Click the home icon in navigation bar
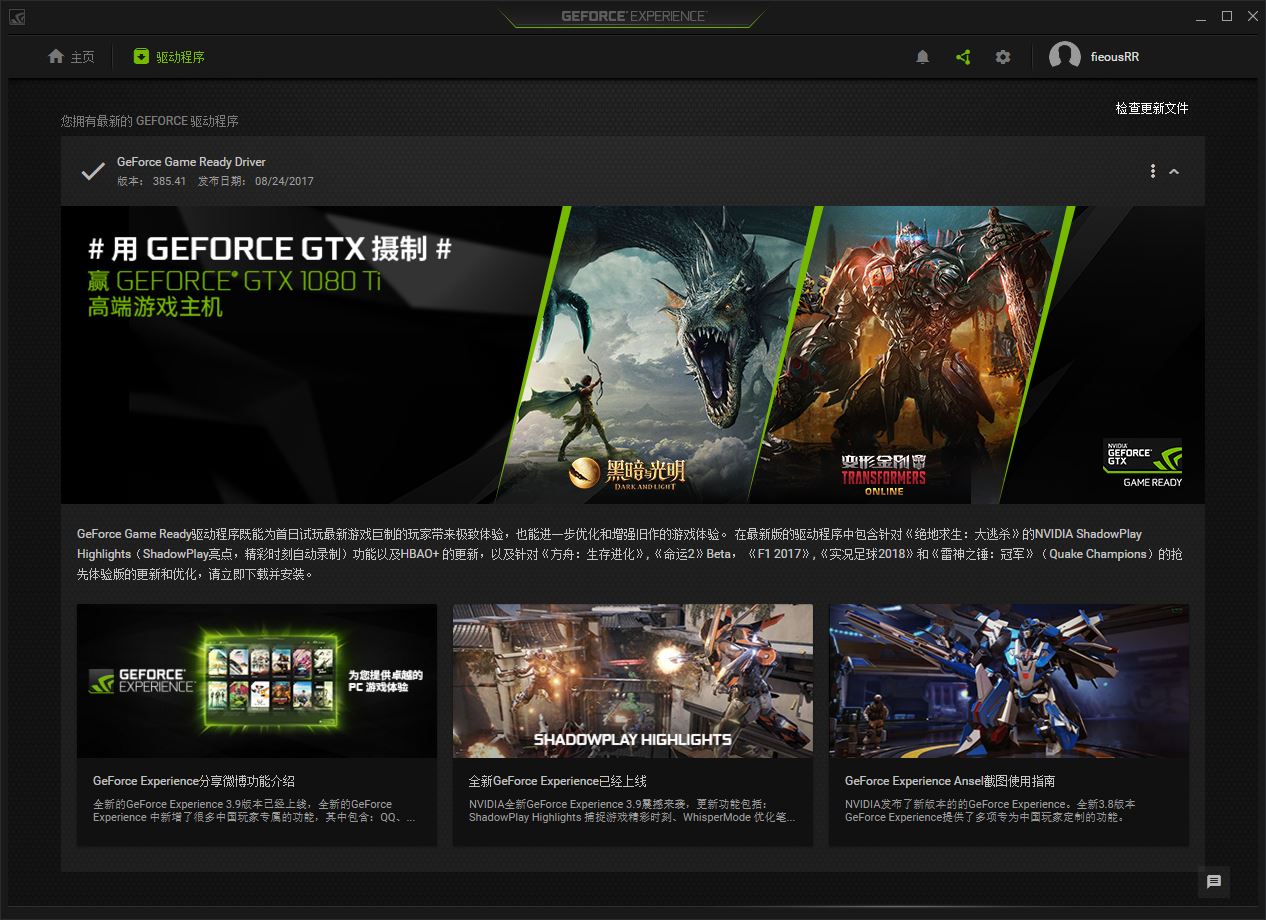1266x920 pixels. coord(56,57)
